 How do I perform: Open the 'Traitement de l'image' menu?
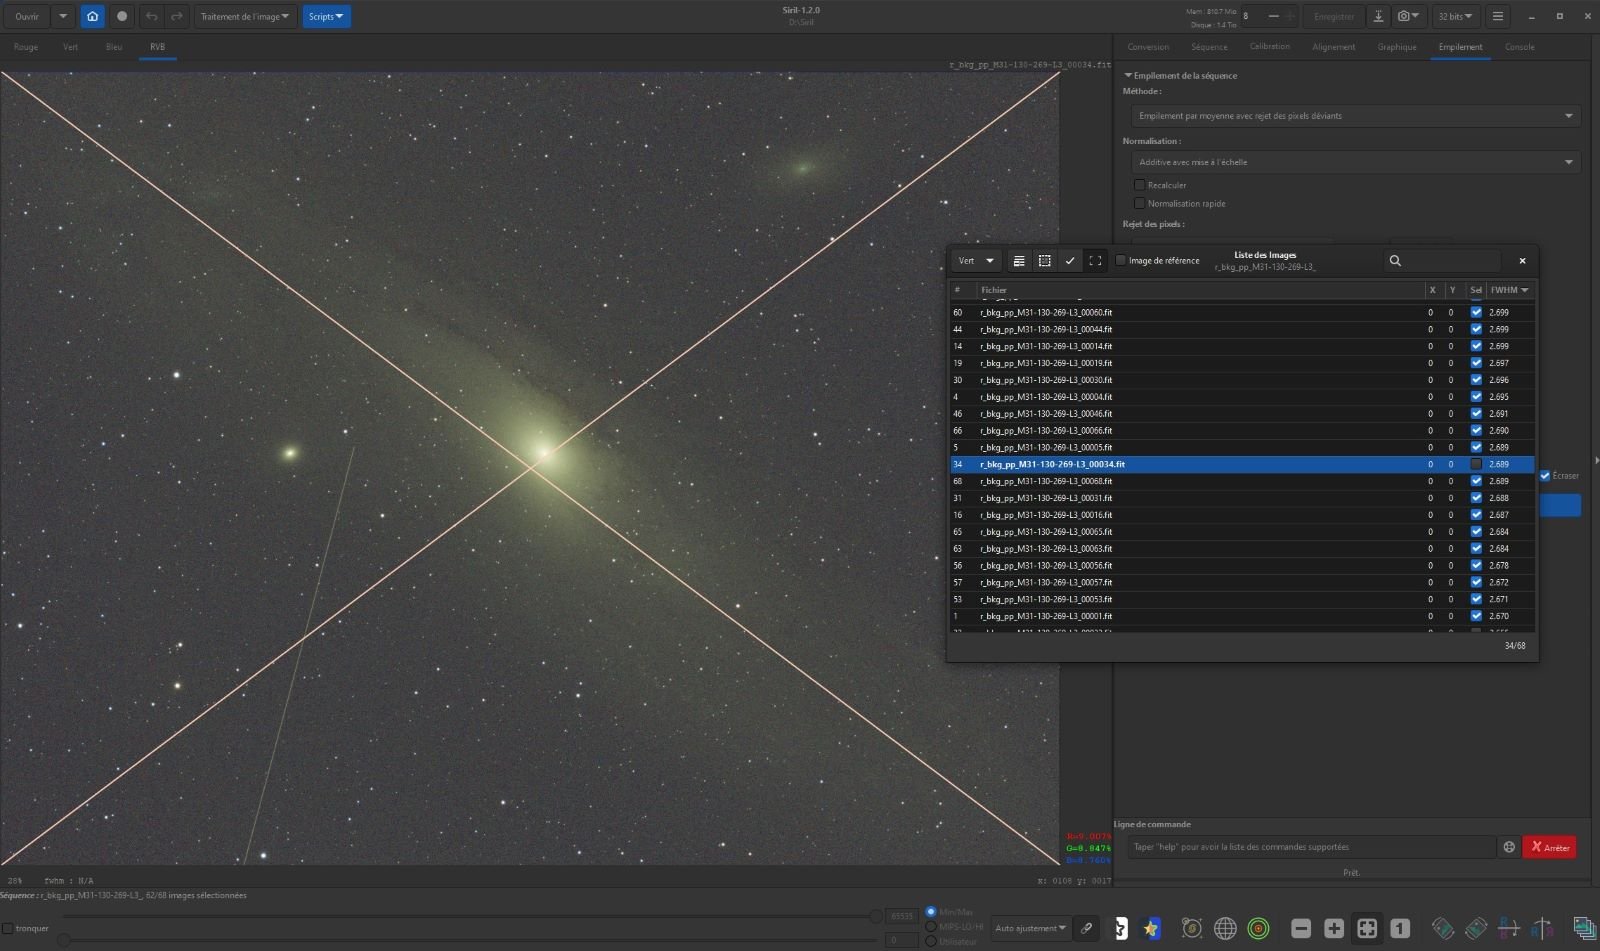[245, 16]
